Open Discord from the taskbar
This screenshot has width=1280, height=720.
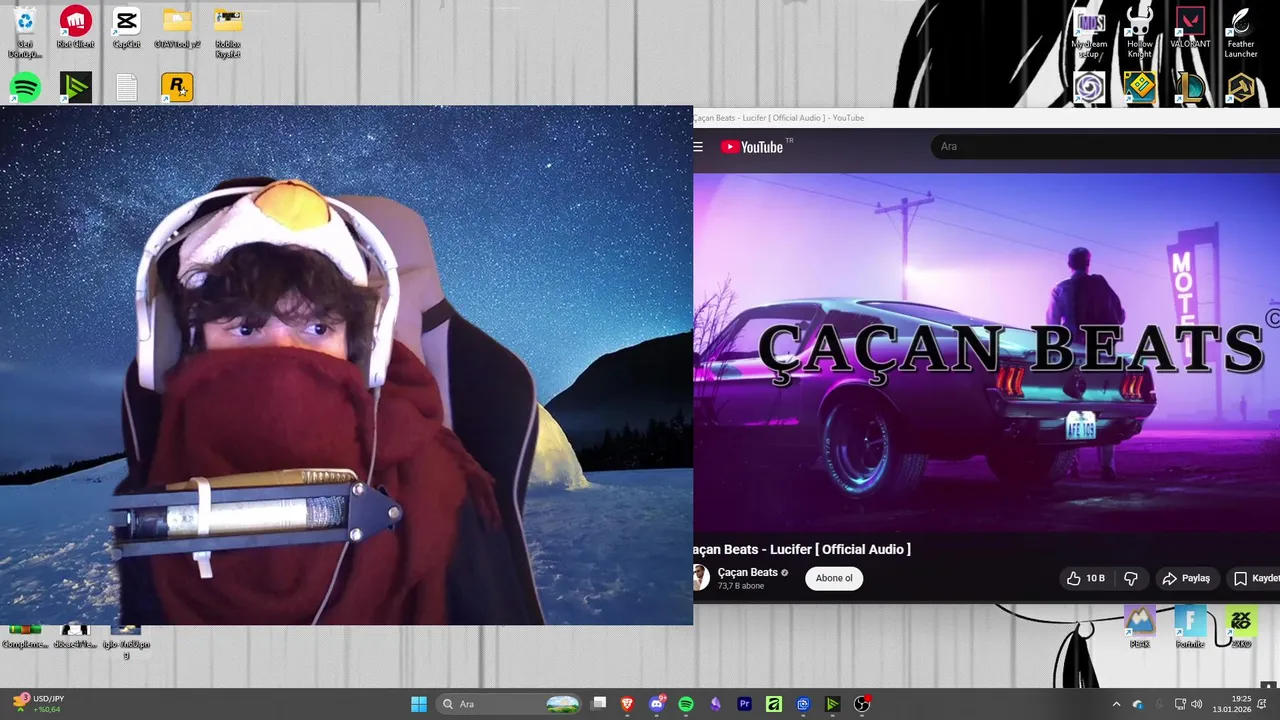(x=657, y=704)
